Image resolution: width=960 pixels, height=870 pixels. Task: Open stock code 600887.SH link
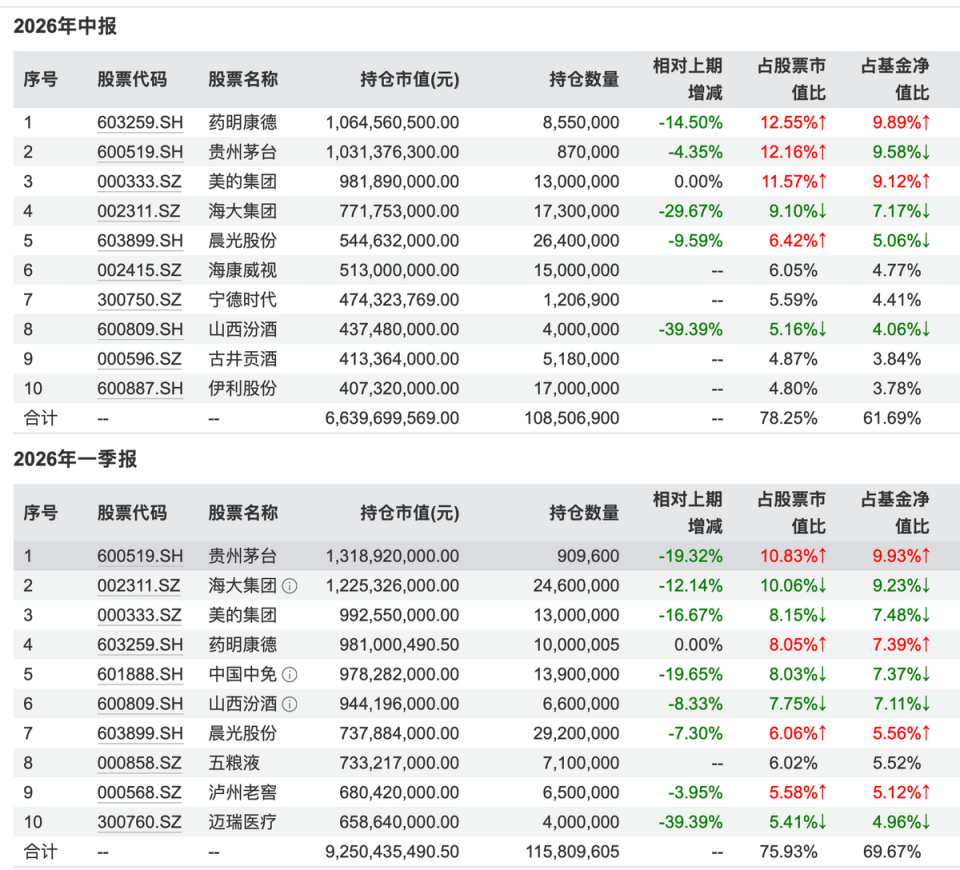coord(140,389)
